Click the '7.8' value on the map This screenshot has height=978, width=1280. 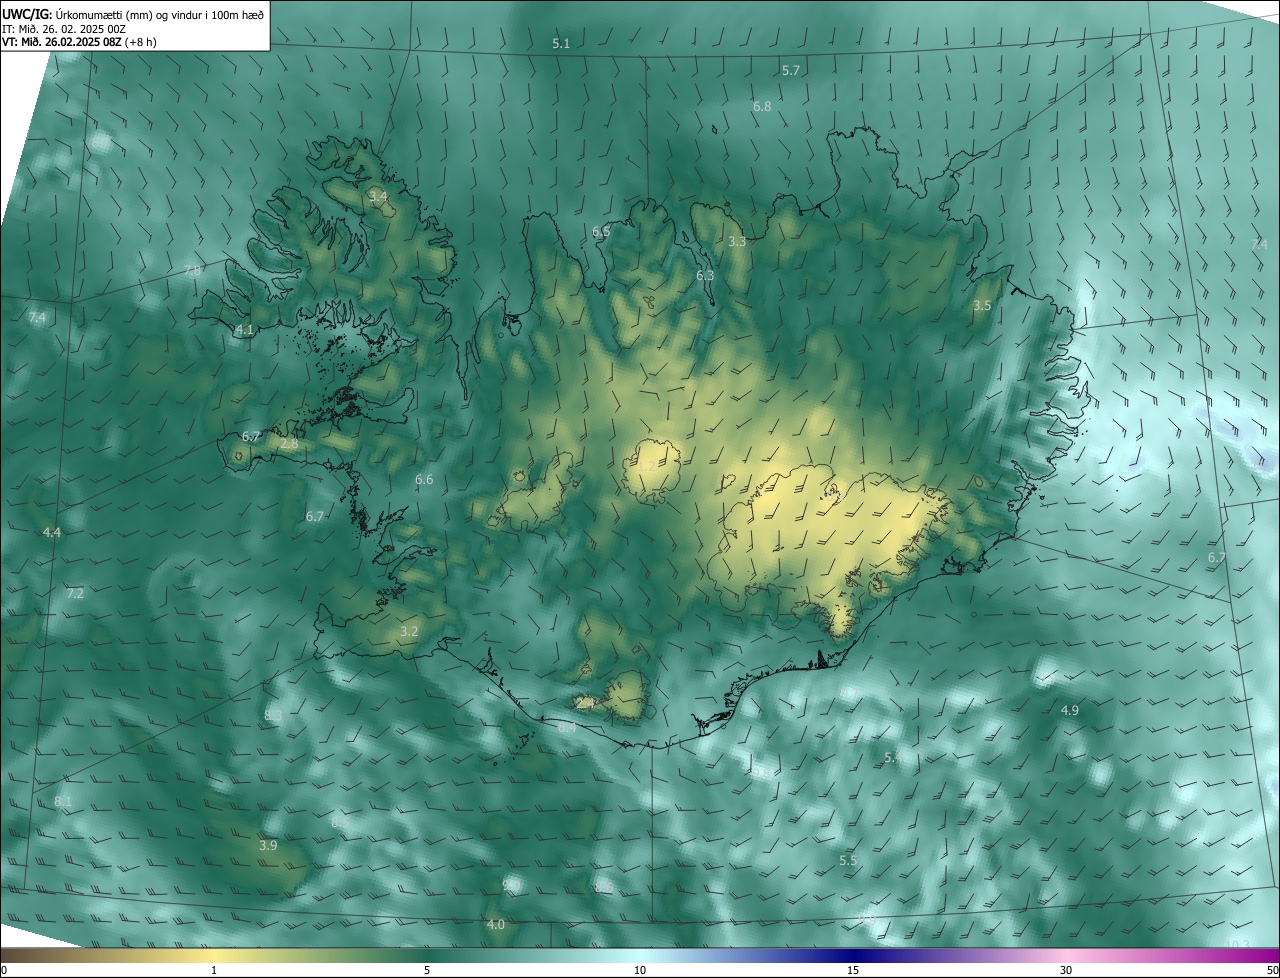(193, 270)
